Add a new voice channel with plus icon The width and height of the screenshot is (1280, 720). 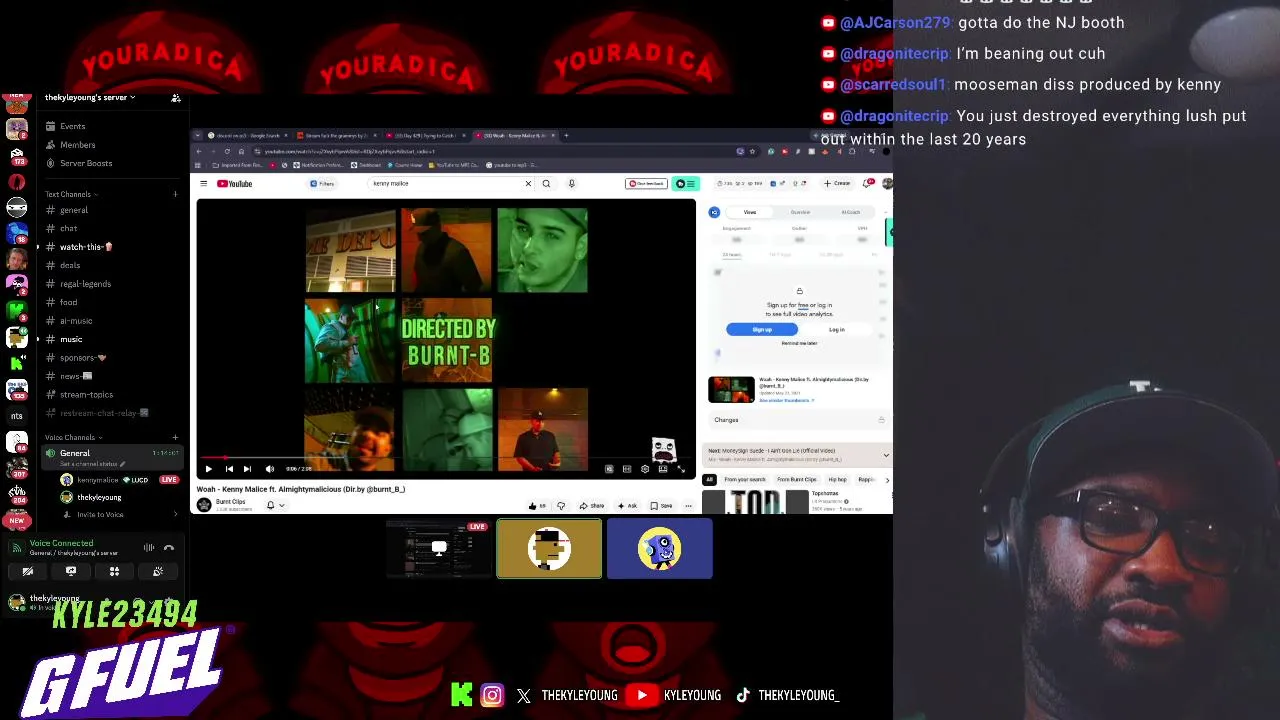175,437
